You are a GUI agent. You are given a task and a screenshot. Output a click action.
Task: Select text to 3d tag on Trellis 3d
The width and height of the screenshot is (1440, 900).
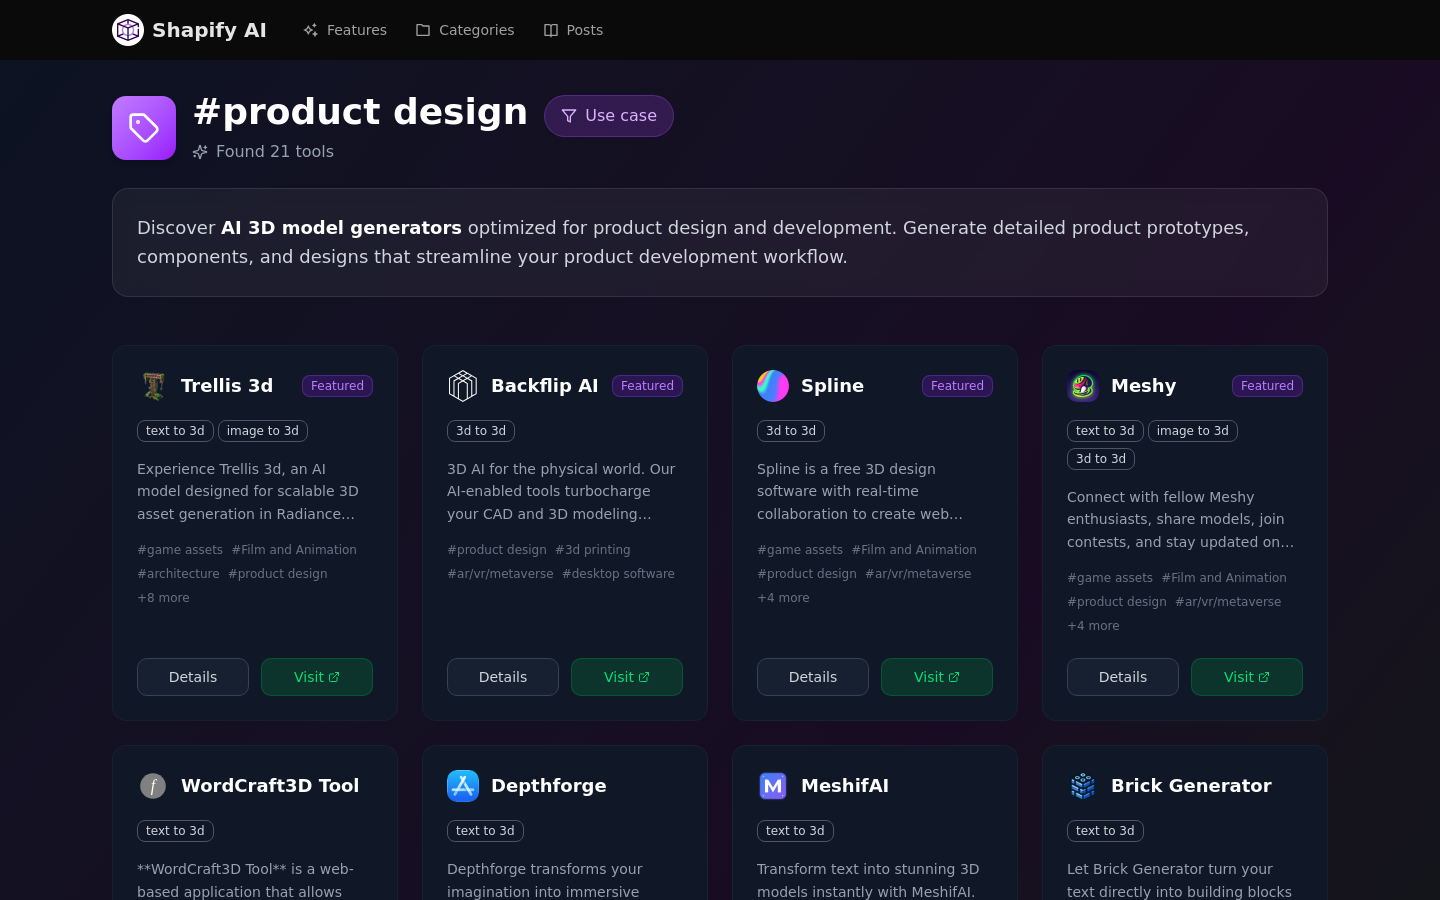coord(175,431)
